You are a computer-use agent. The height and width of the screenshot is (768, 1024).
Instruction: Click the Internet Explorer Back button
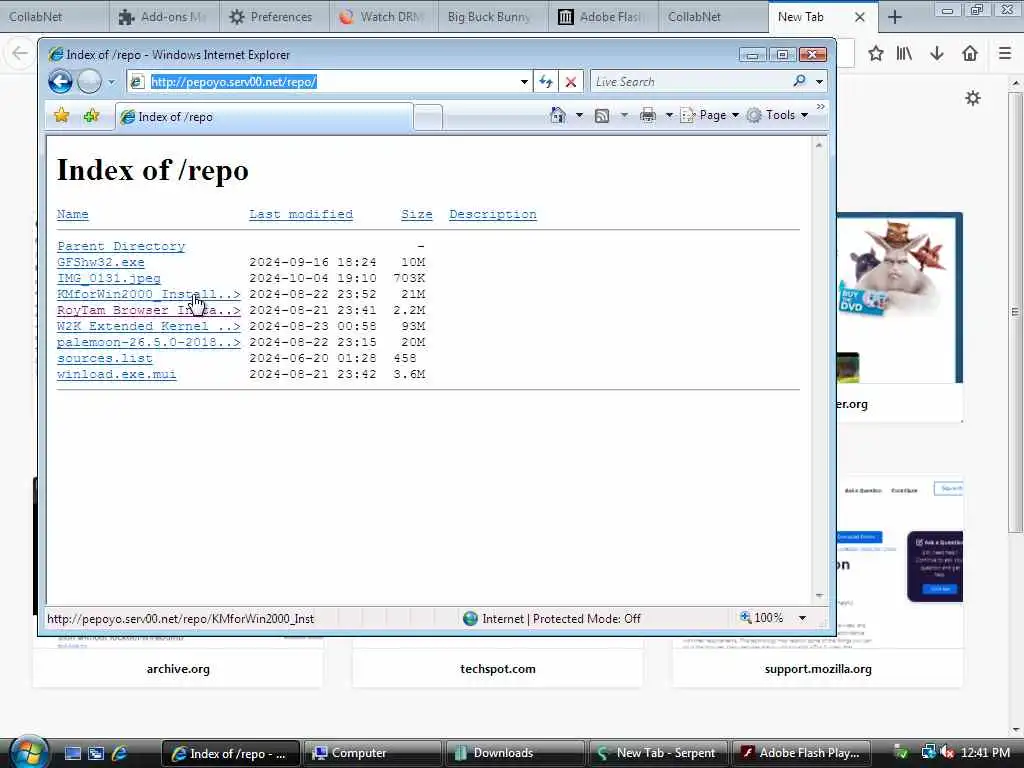tap(60, 82)
